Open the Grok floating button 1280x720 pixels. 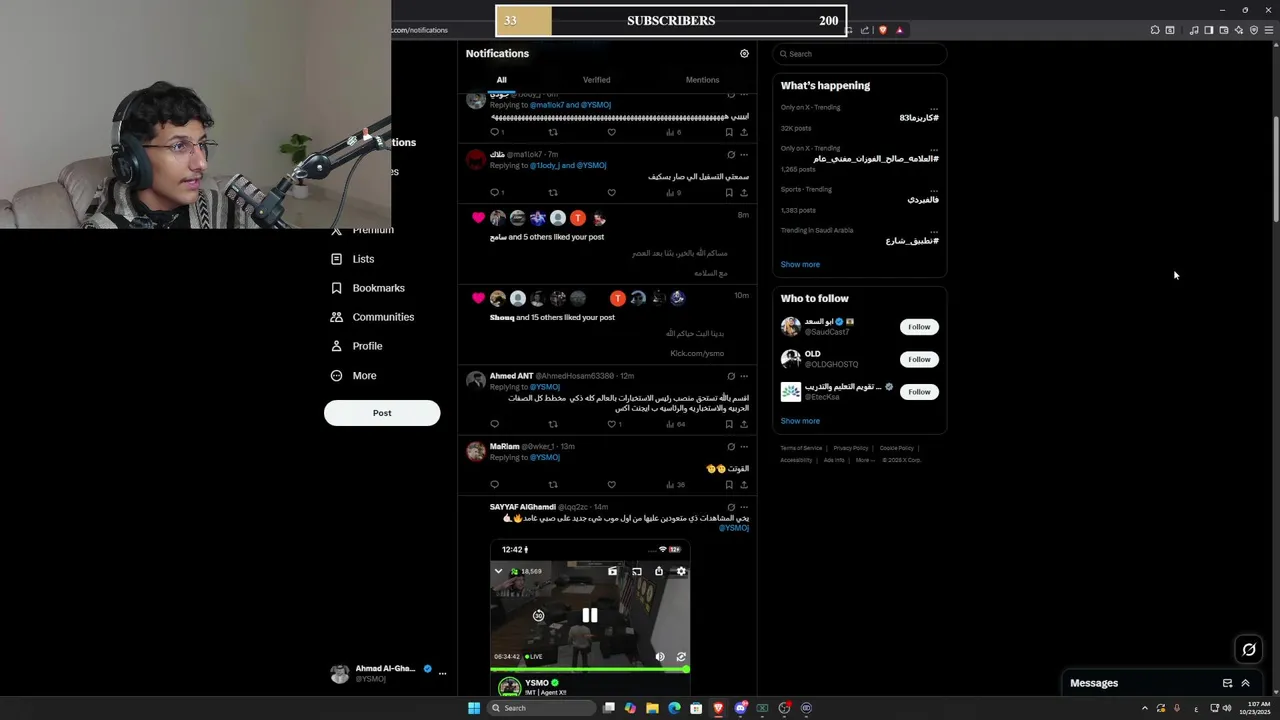point(1249,650)
